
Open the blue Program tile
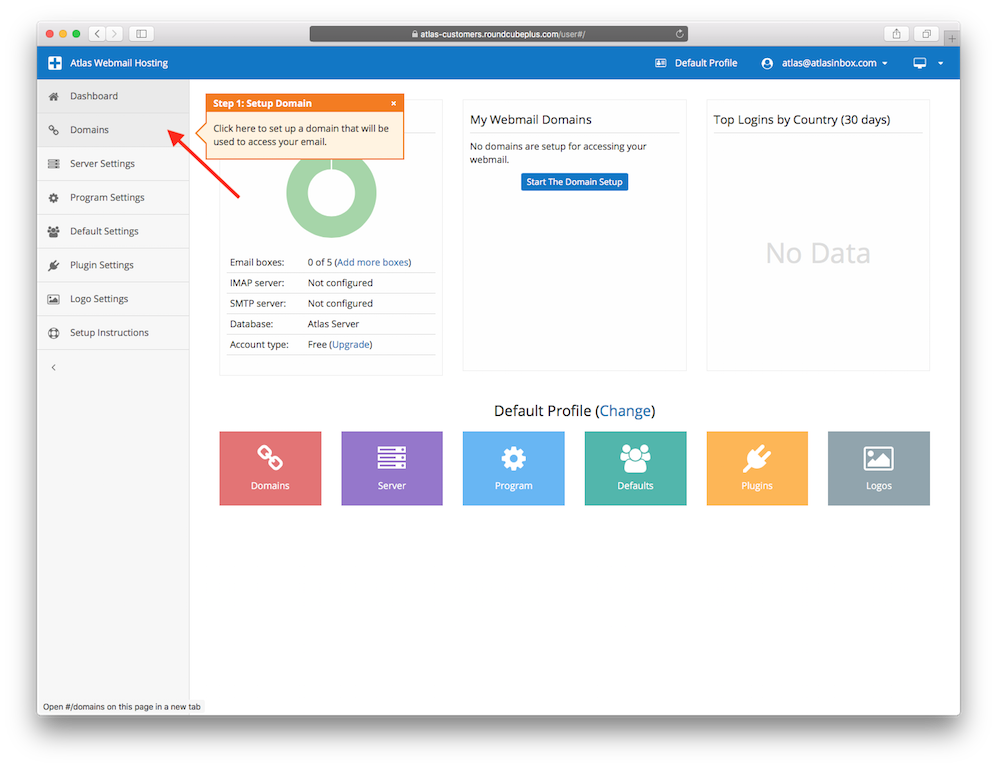click(513, 469)
